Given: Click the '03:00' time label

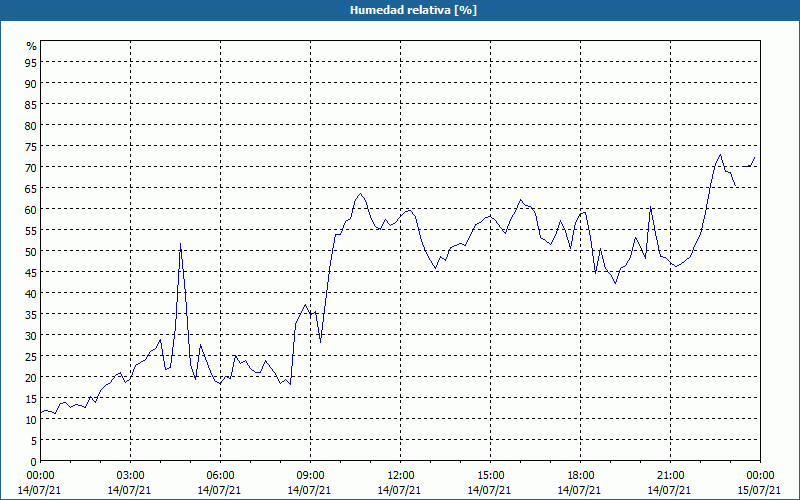Looking at the screenshot, I should coord(131,476).
